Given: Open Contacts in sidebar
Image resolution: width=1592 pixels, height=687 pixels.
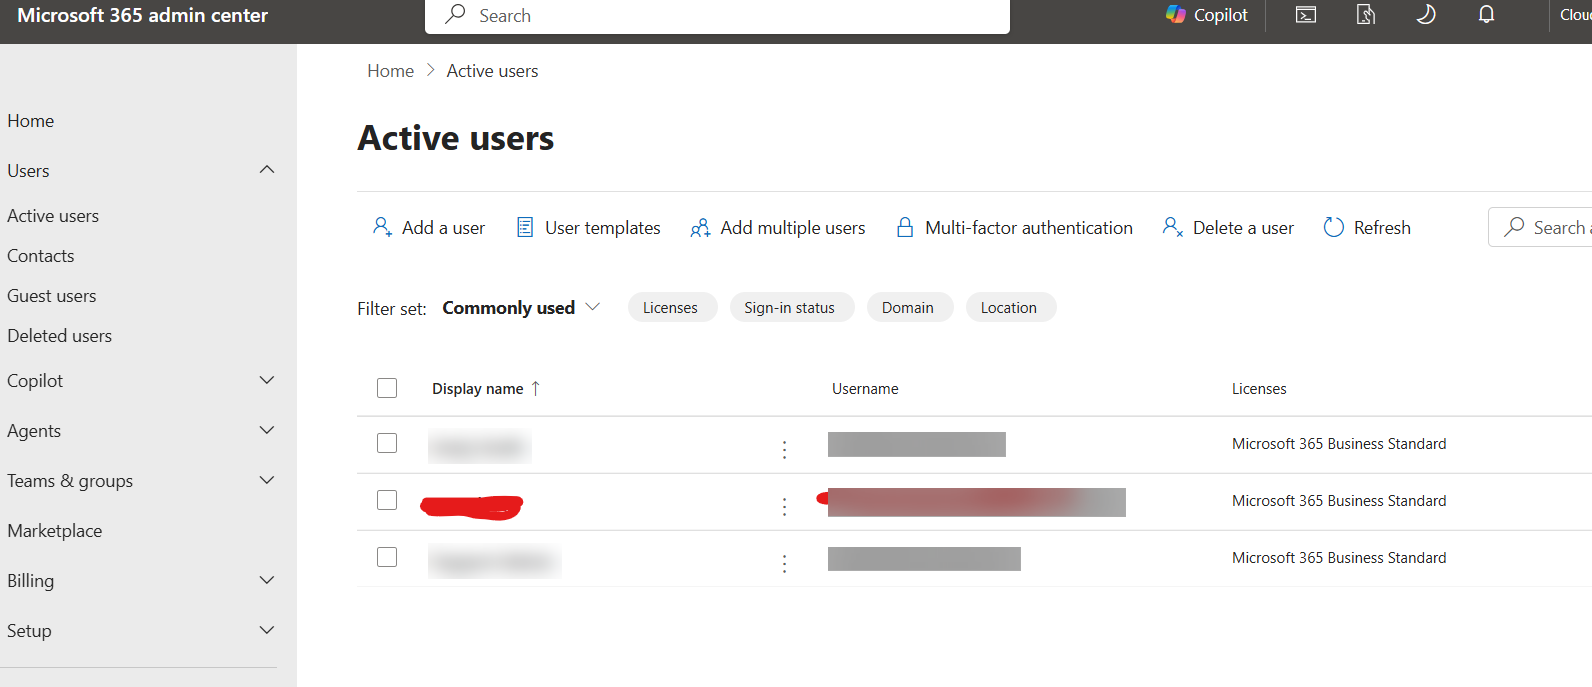Looking at the screenshot, I should (41, 256).
